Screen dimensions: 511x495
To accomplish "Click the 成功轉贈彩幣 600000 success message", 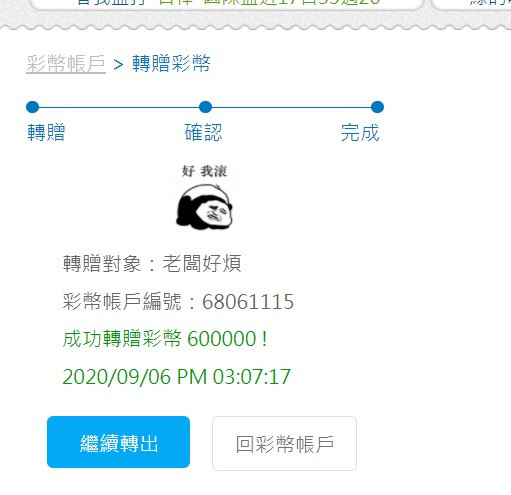I will (x=165, y=339).
